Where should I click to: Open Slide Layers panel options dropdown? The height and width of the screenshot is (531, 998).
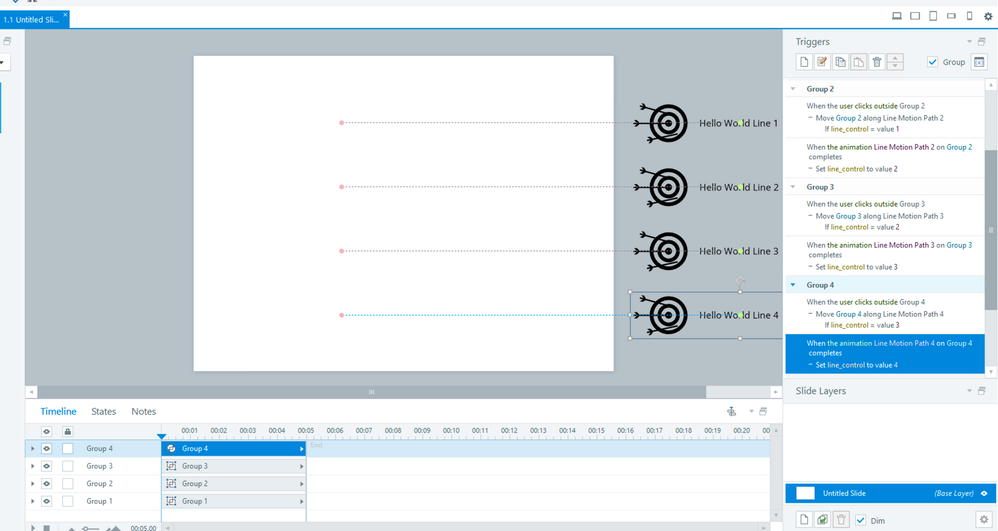pyautogui.click(x=969, y=390)
